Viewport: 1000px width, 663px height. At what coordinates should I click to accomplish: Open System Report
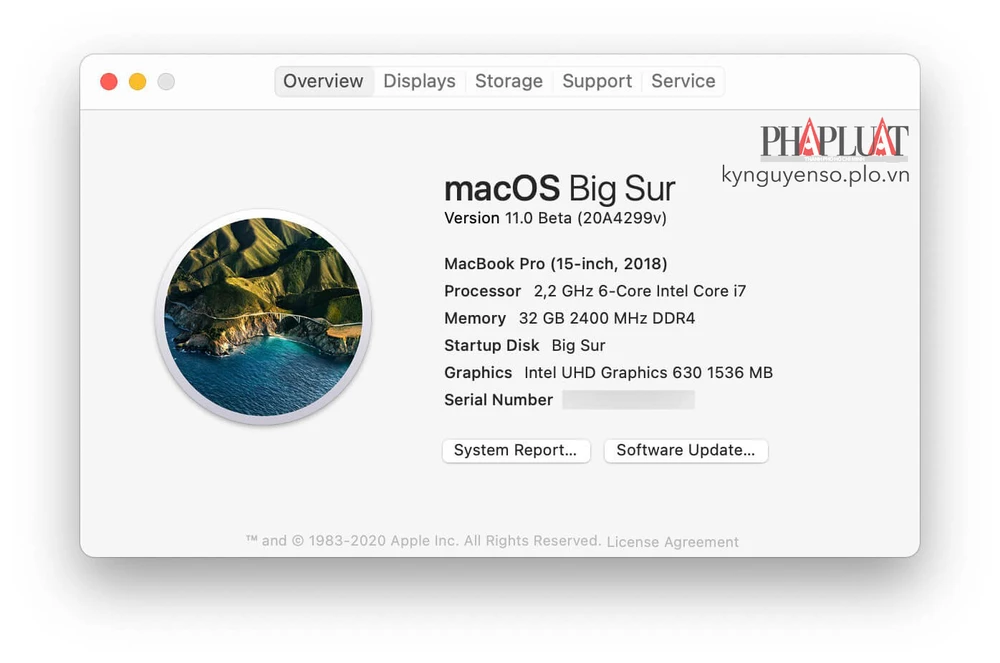point(516,451)
